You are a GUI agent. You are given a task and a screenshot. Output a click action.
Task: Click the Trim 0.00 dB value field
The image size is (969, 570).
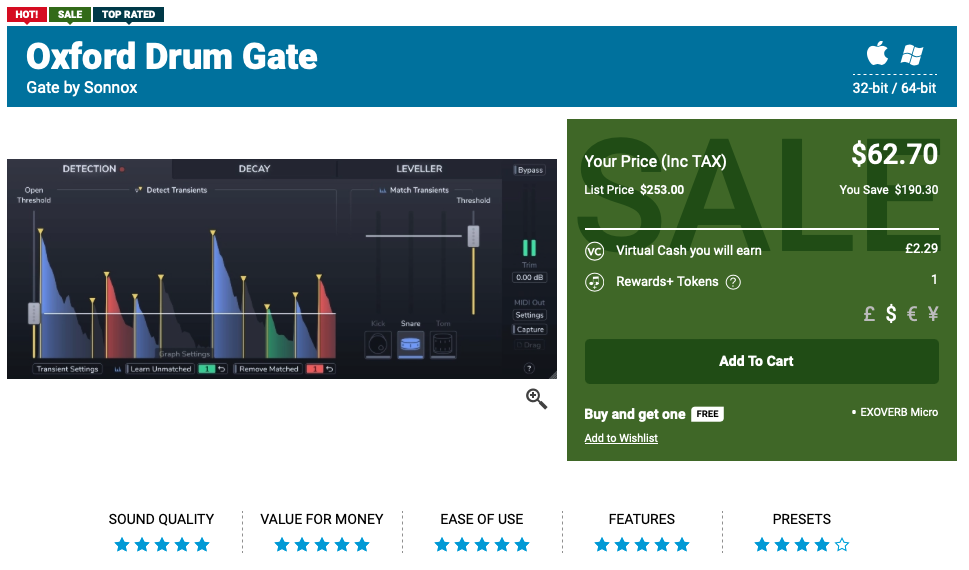point(530,278)
